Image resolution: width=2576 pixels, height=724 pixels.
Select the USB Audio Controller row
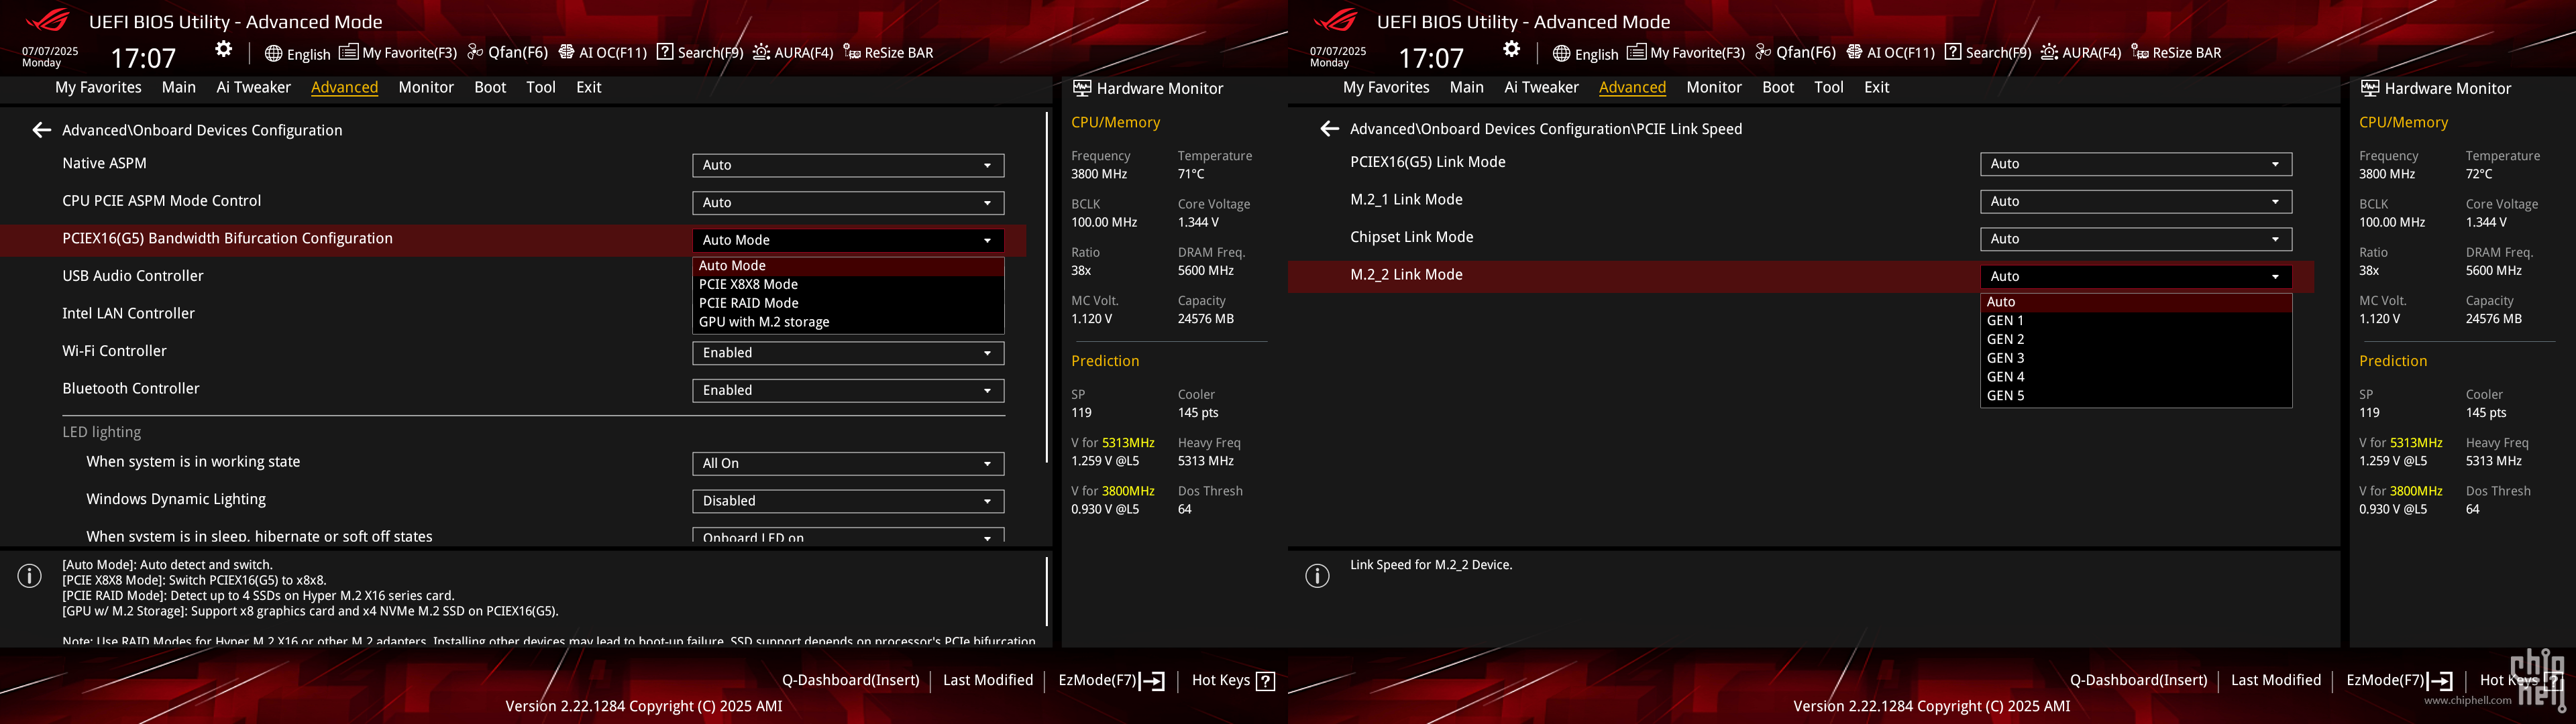tap(513, 276)
